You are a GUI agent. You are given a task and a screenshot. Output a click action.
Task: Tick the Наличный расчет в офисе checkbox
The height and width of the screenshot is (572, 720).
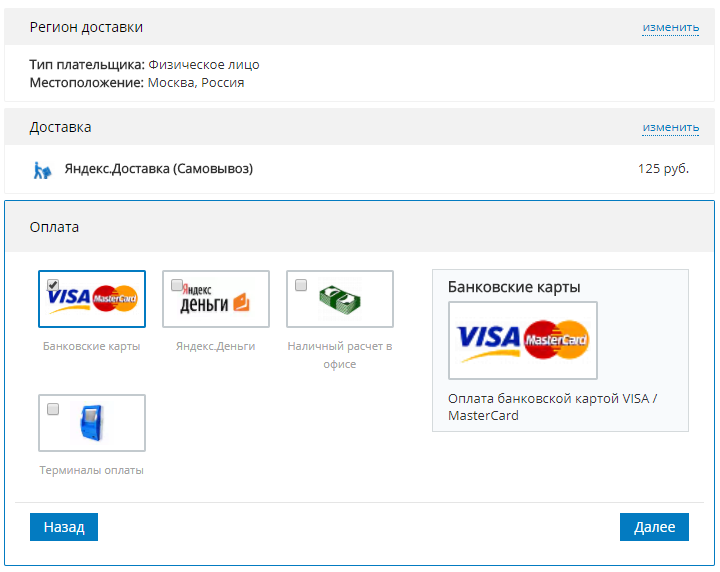coord(301,285)
